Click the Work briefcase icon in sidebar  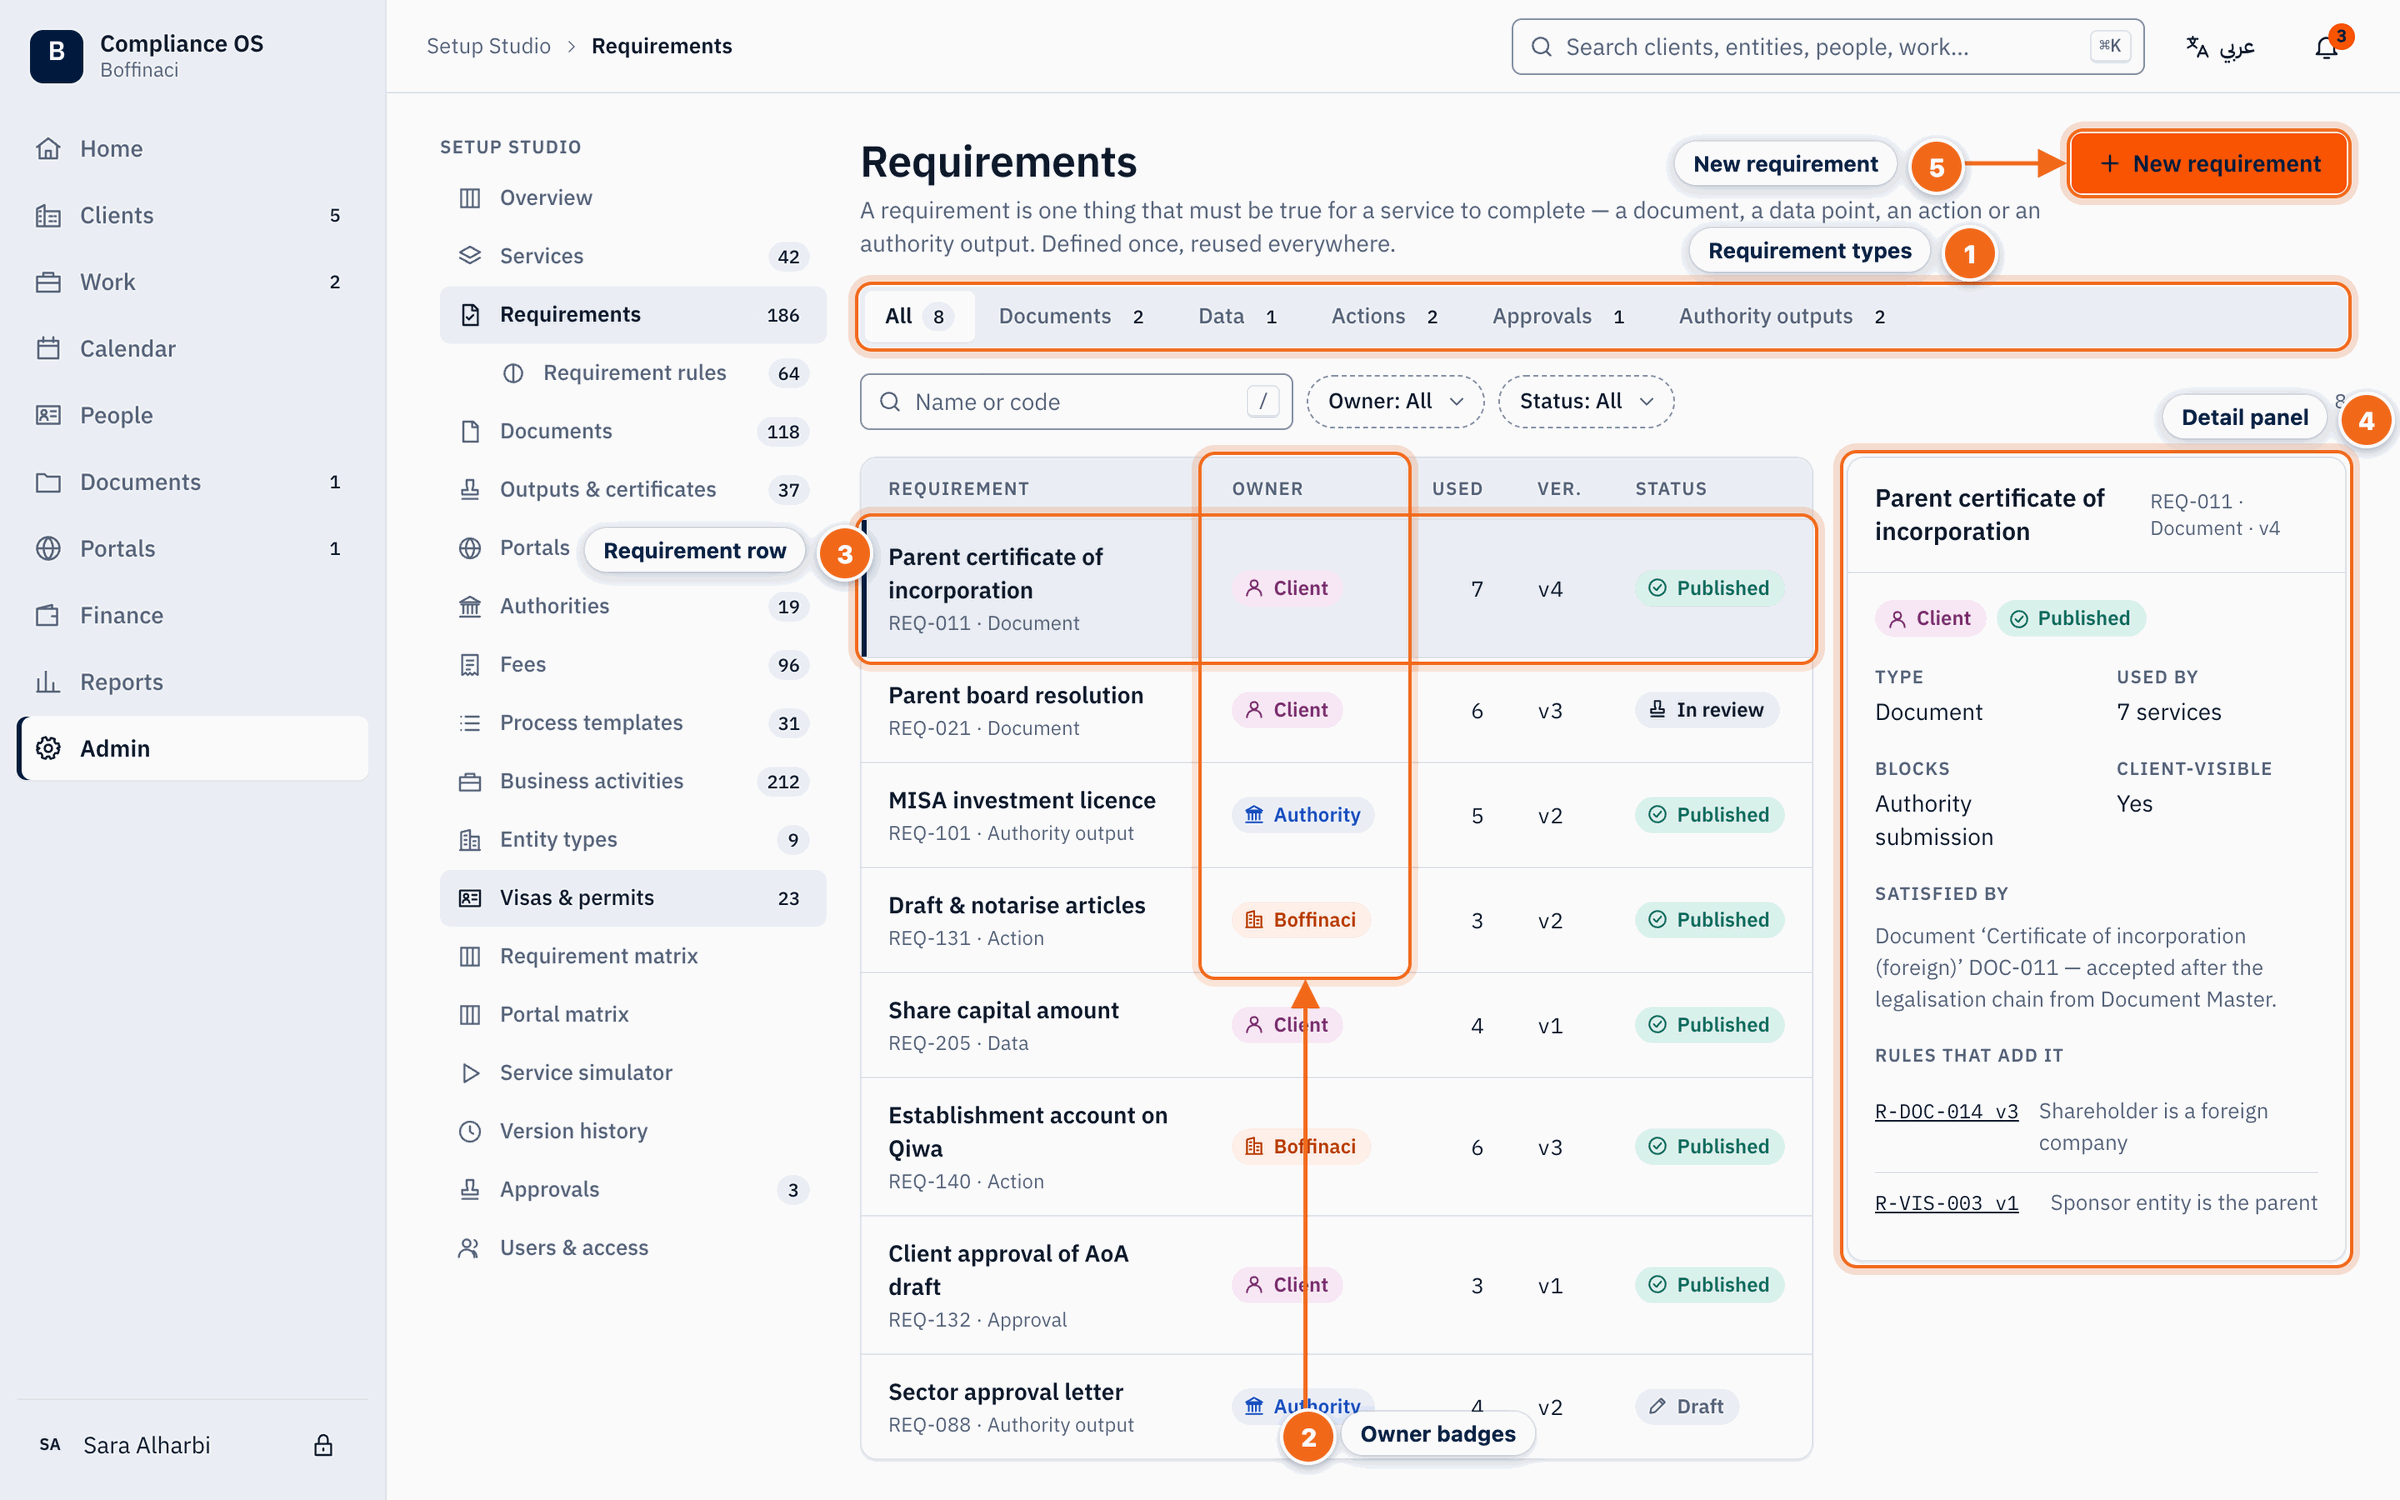coord(48,282)
